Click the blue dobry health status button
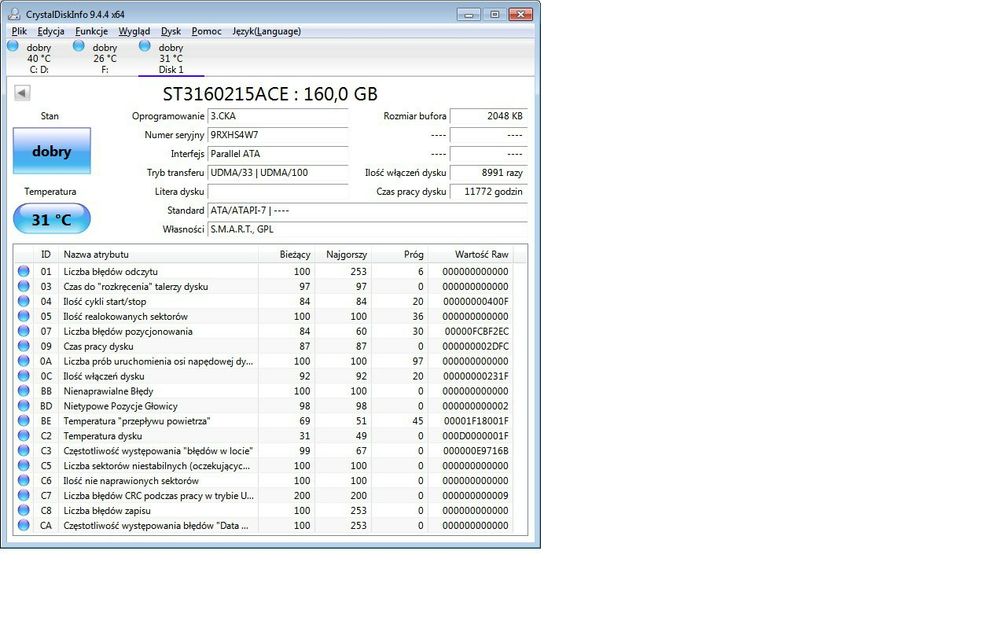 (52, 151)
